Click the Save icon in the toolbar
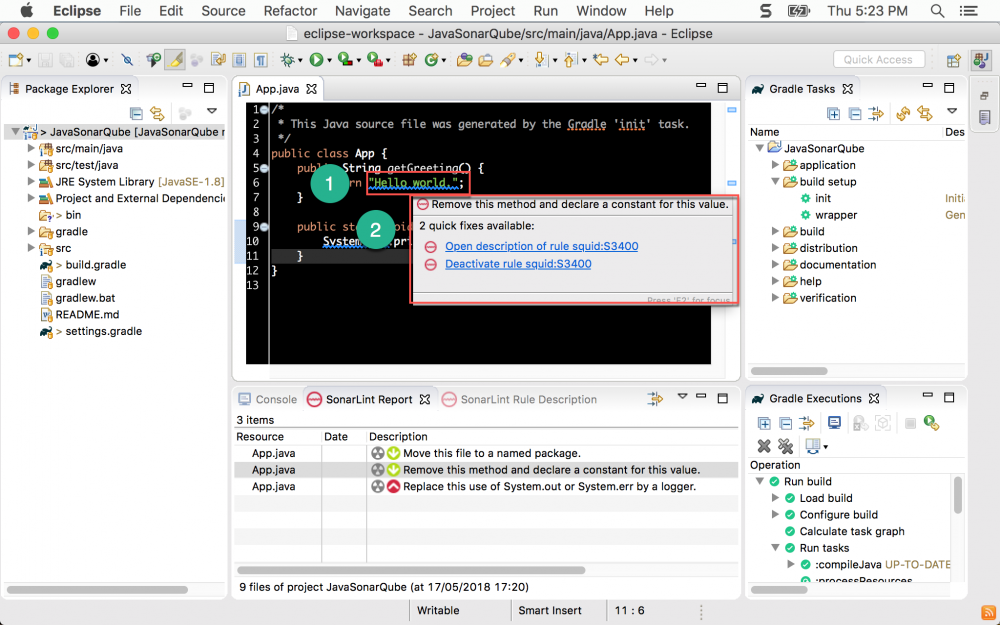Image resolution: width=1000 pixels, height=625 pixels. point(45,60)
